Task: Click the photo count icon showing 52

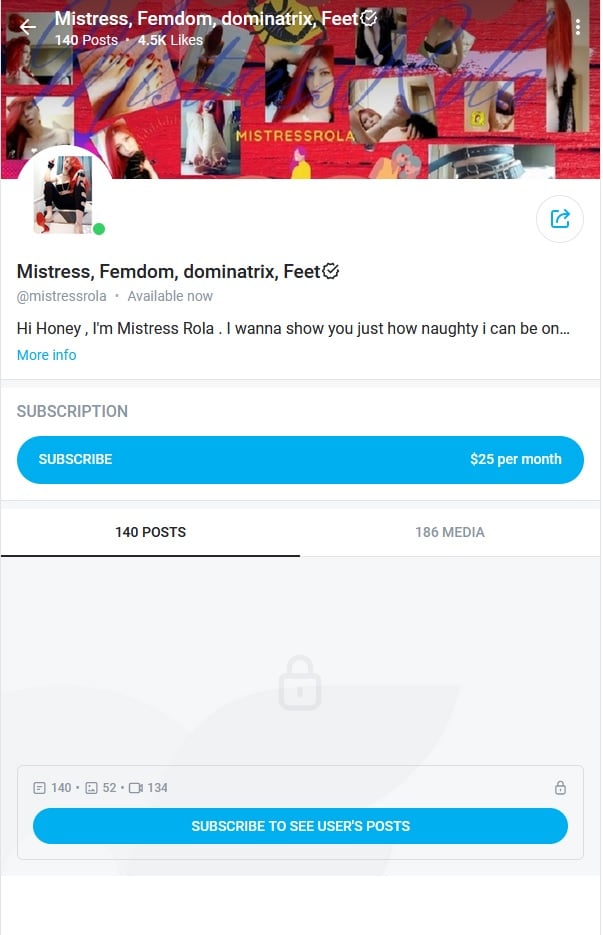Action: click(x=91, y=788)
